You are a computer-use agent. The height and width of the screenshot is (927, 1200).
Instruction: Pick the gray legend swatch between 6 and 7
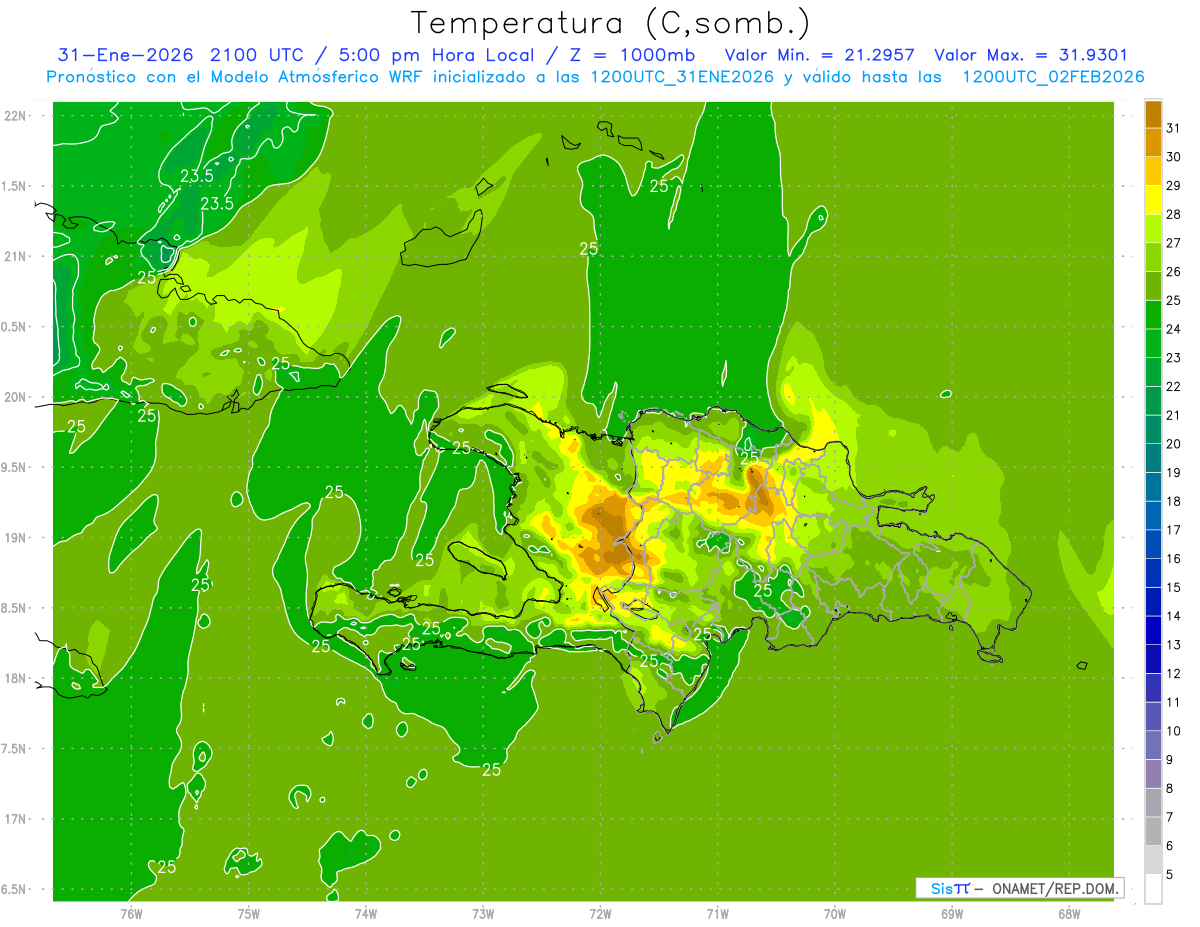[1153, 832]
